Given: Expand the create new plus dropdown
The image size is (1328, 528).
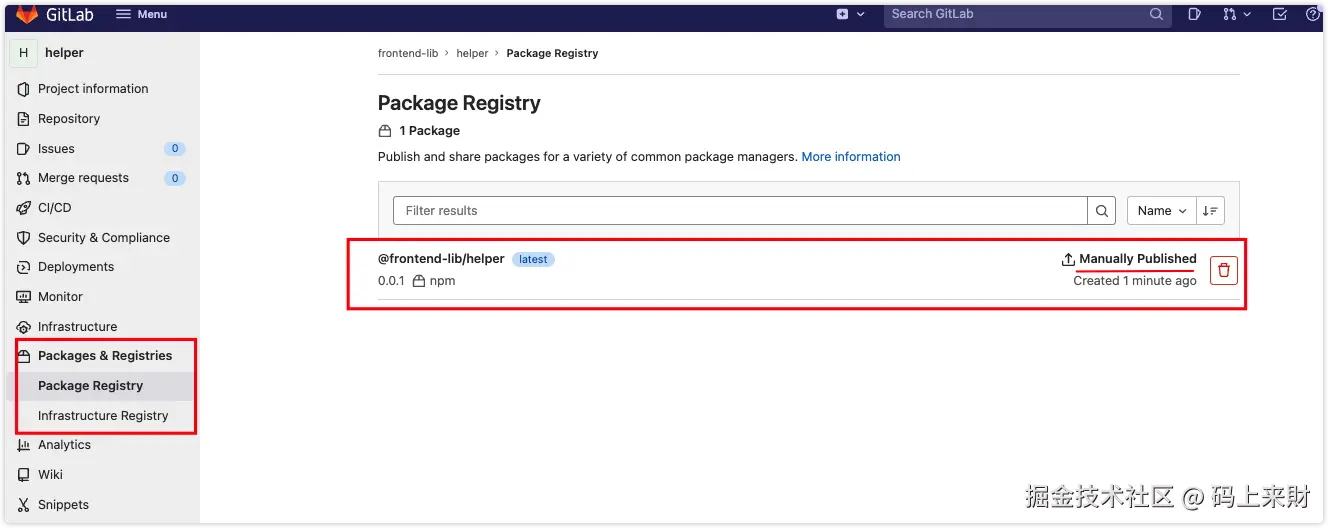Looking at the screenshot, I should (848, 14).
